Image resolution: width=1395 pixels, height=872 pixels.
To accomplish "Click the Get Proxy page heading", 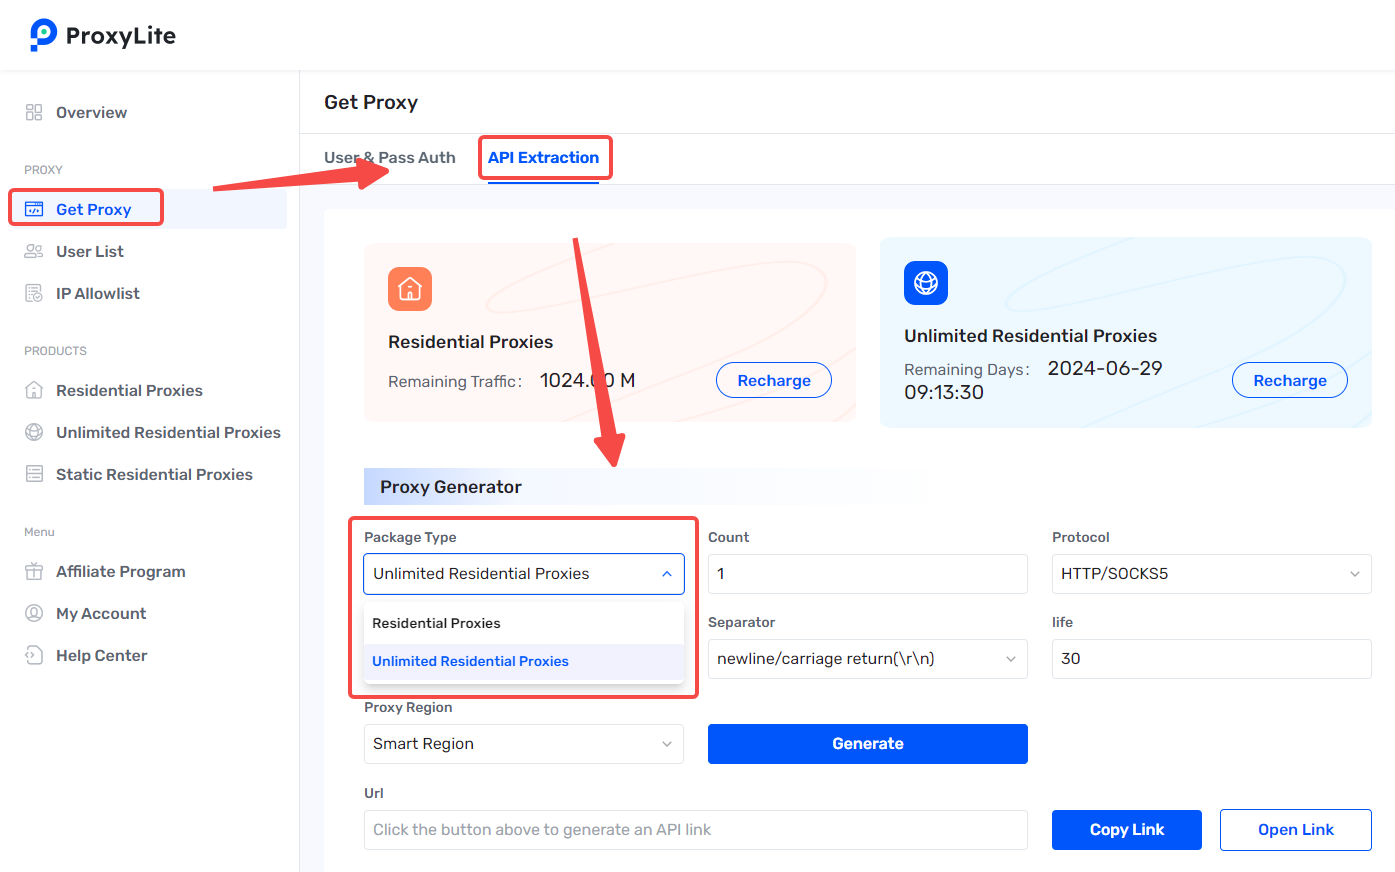I will [371, 102].
